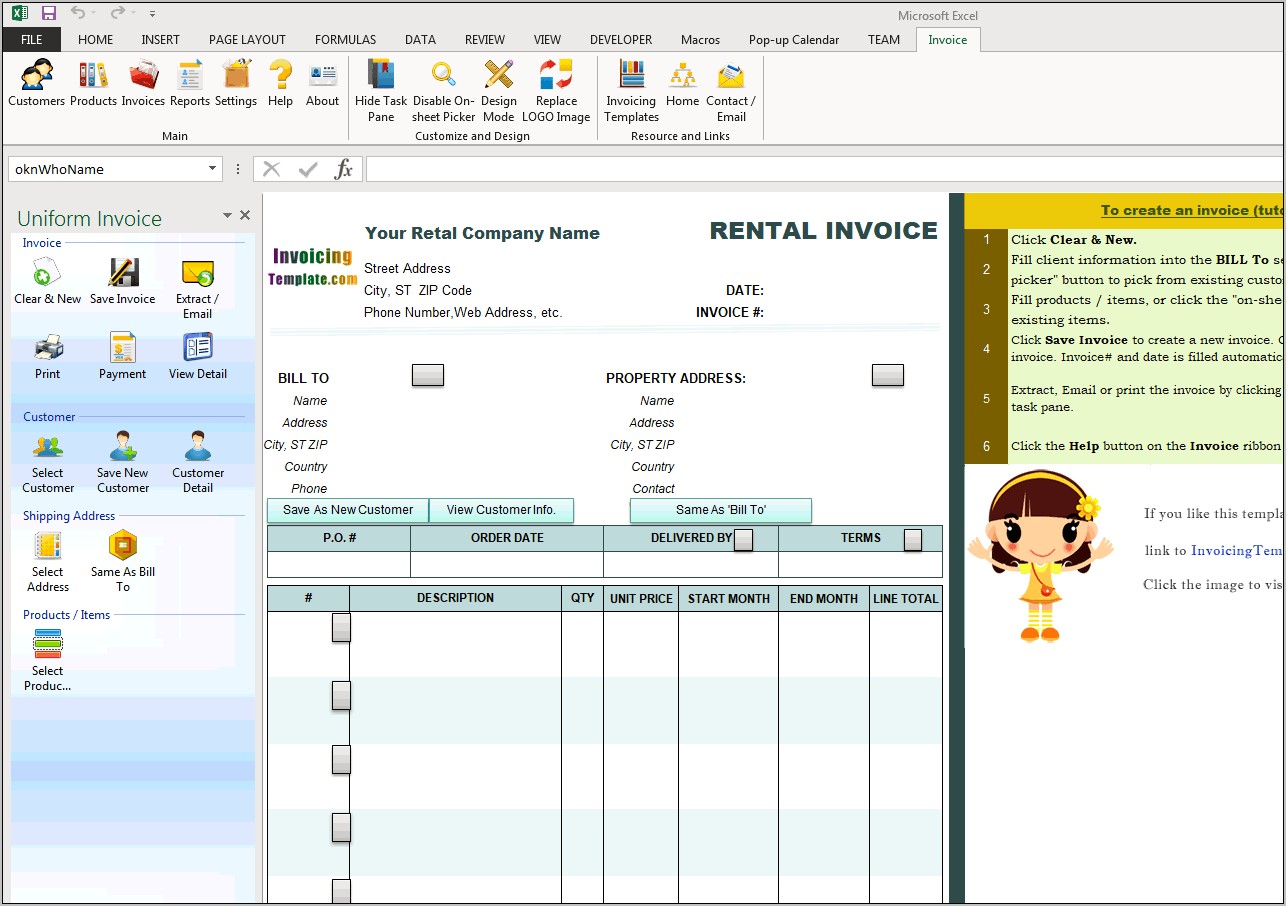
Task: Open the Name Box dropdown arrow
Action: pos(213,169)
